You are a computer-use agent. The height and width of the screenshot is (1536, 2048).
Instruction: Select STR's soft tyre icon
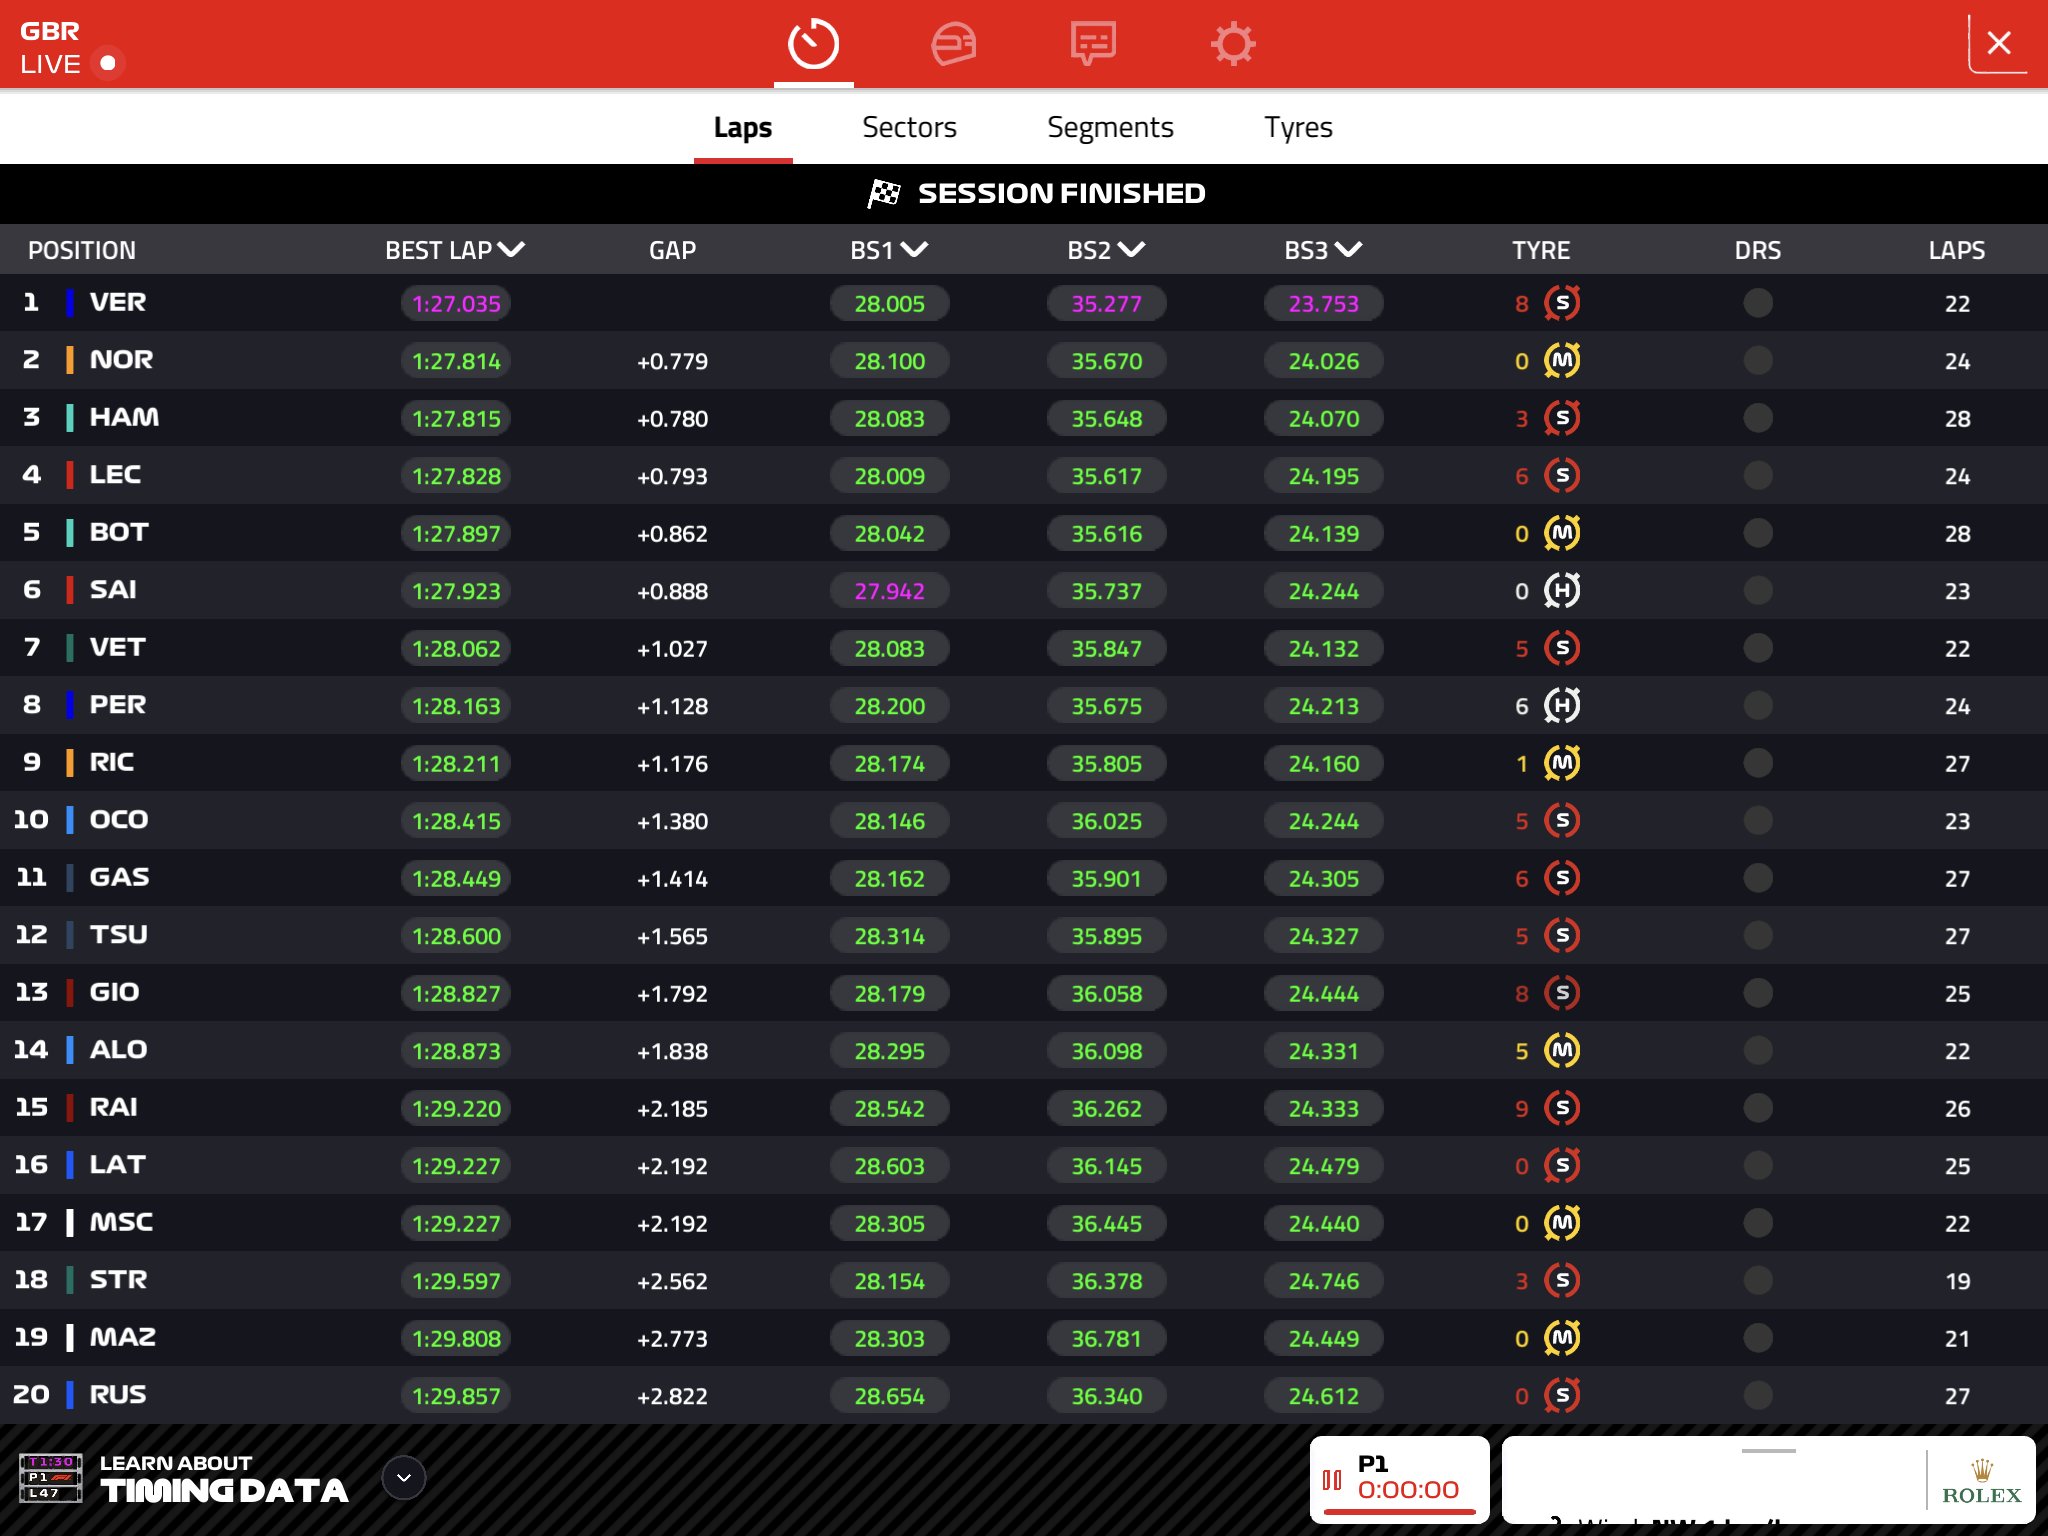pos(1562,1281)
